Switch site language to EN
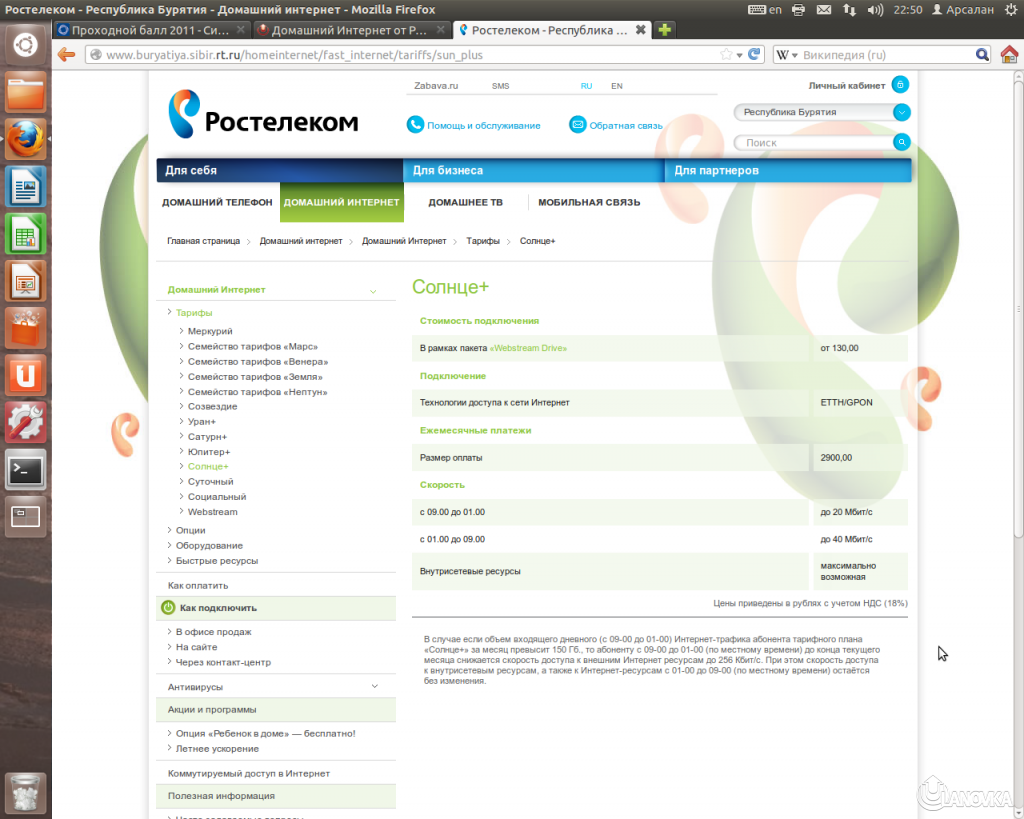The height and width of the screenshot is (819, 1024). 616,86
